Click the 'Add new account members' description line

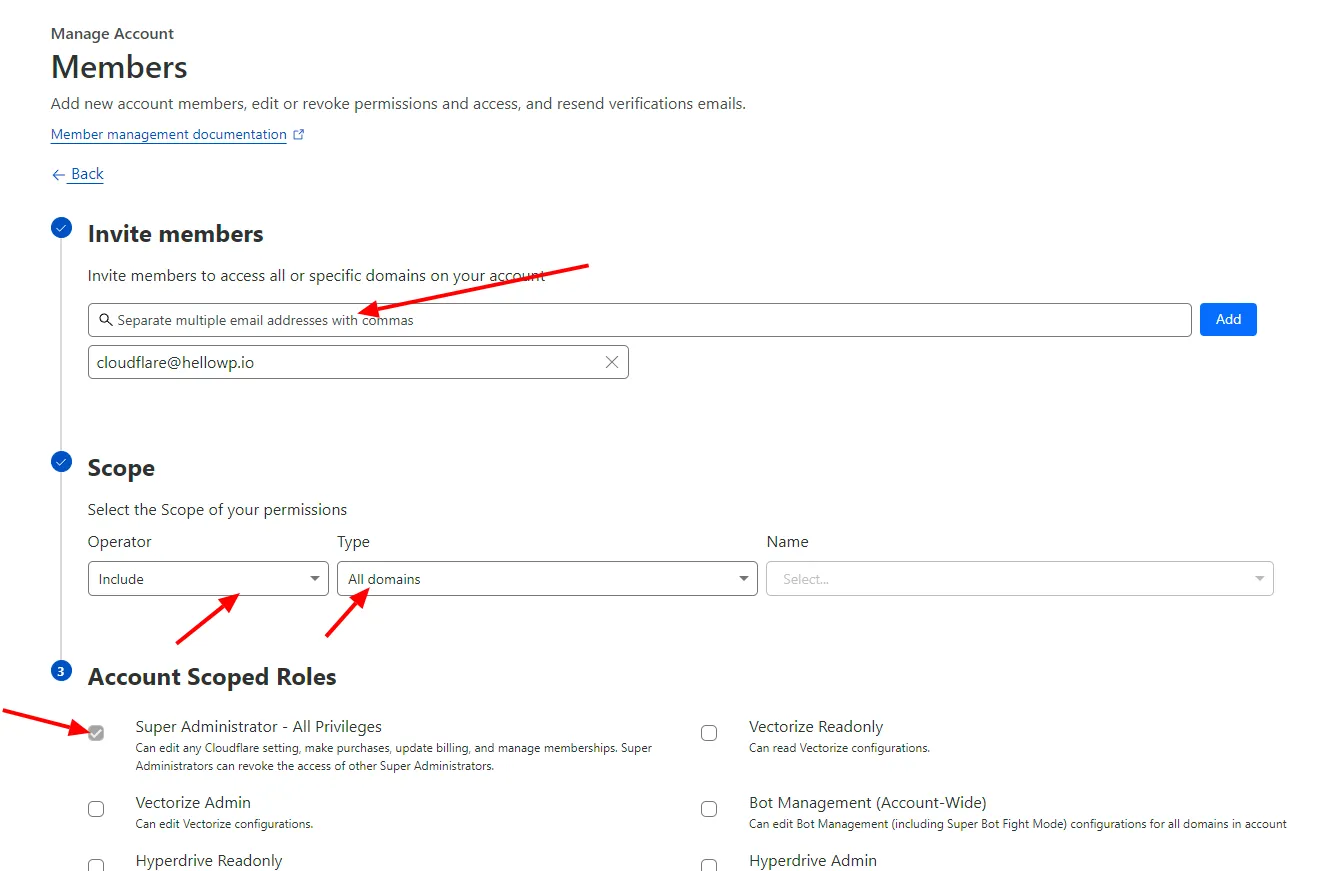point(398,104)
